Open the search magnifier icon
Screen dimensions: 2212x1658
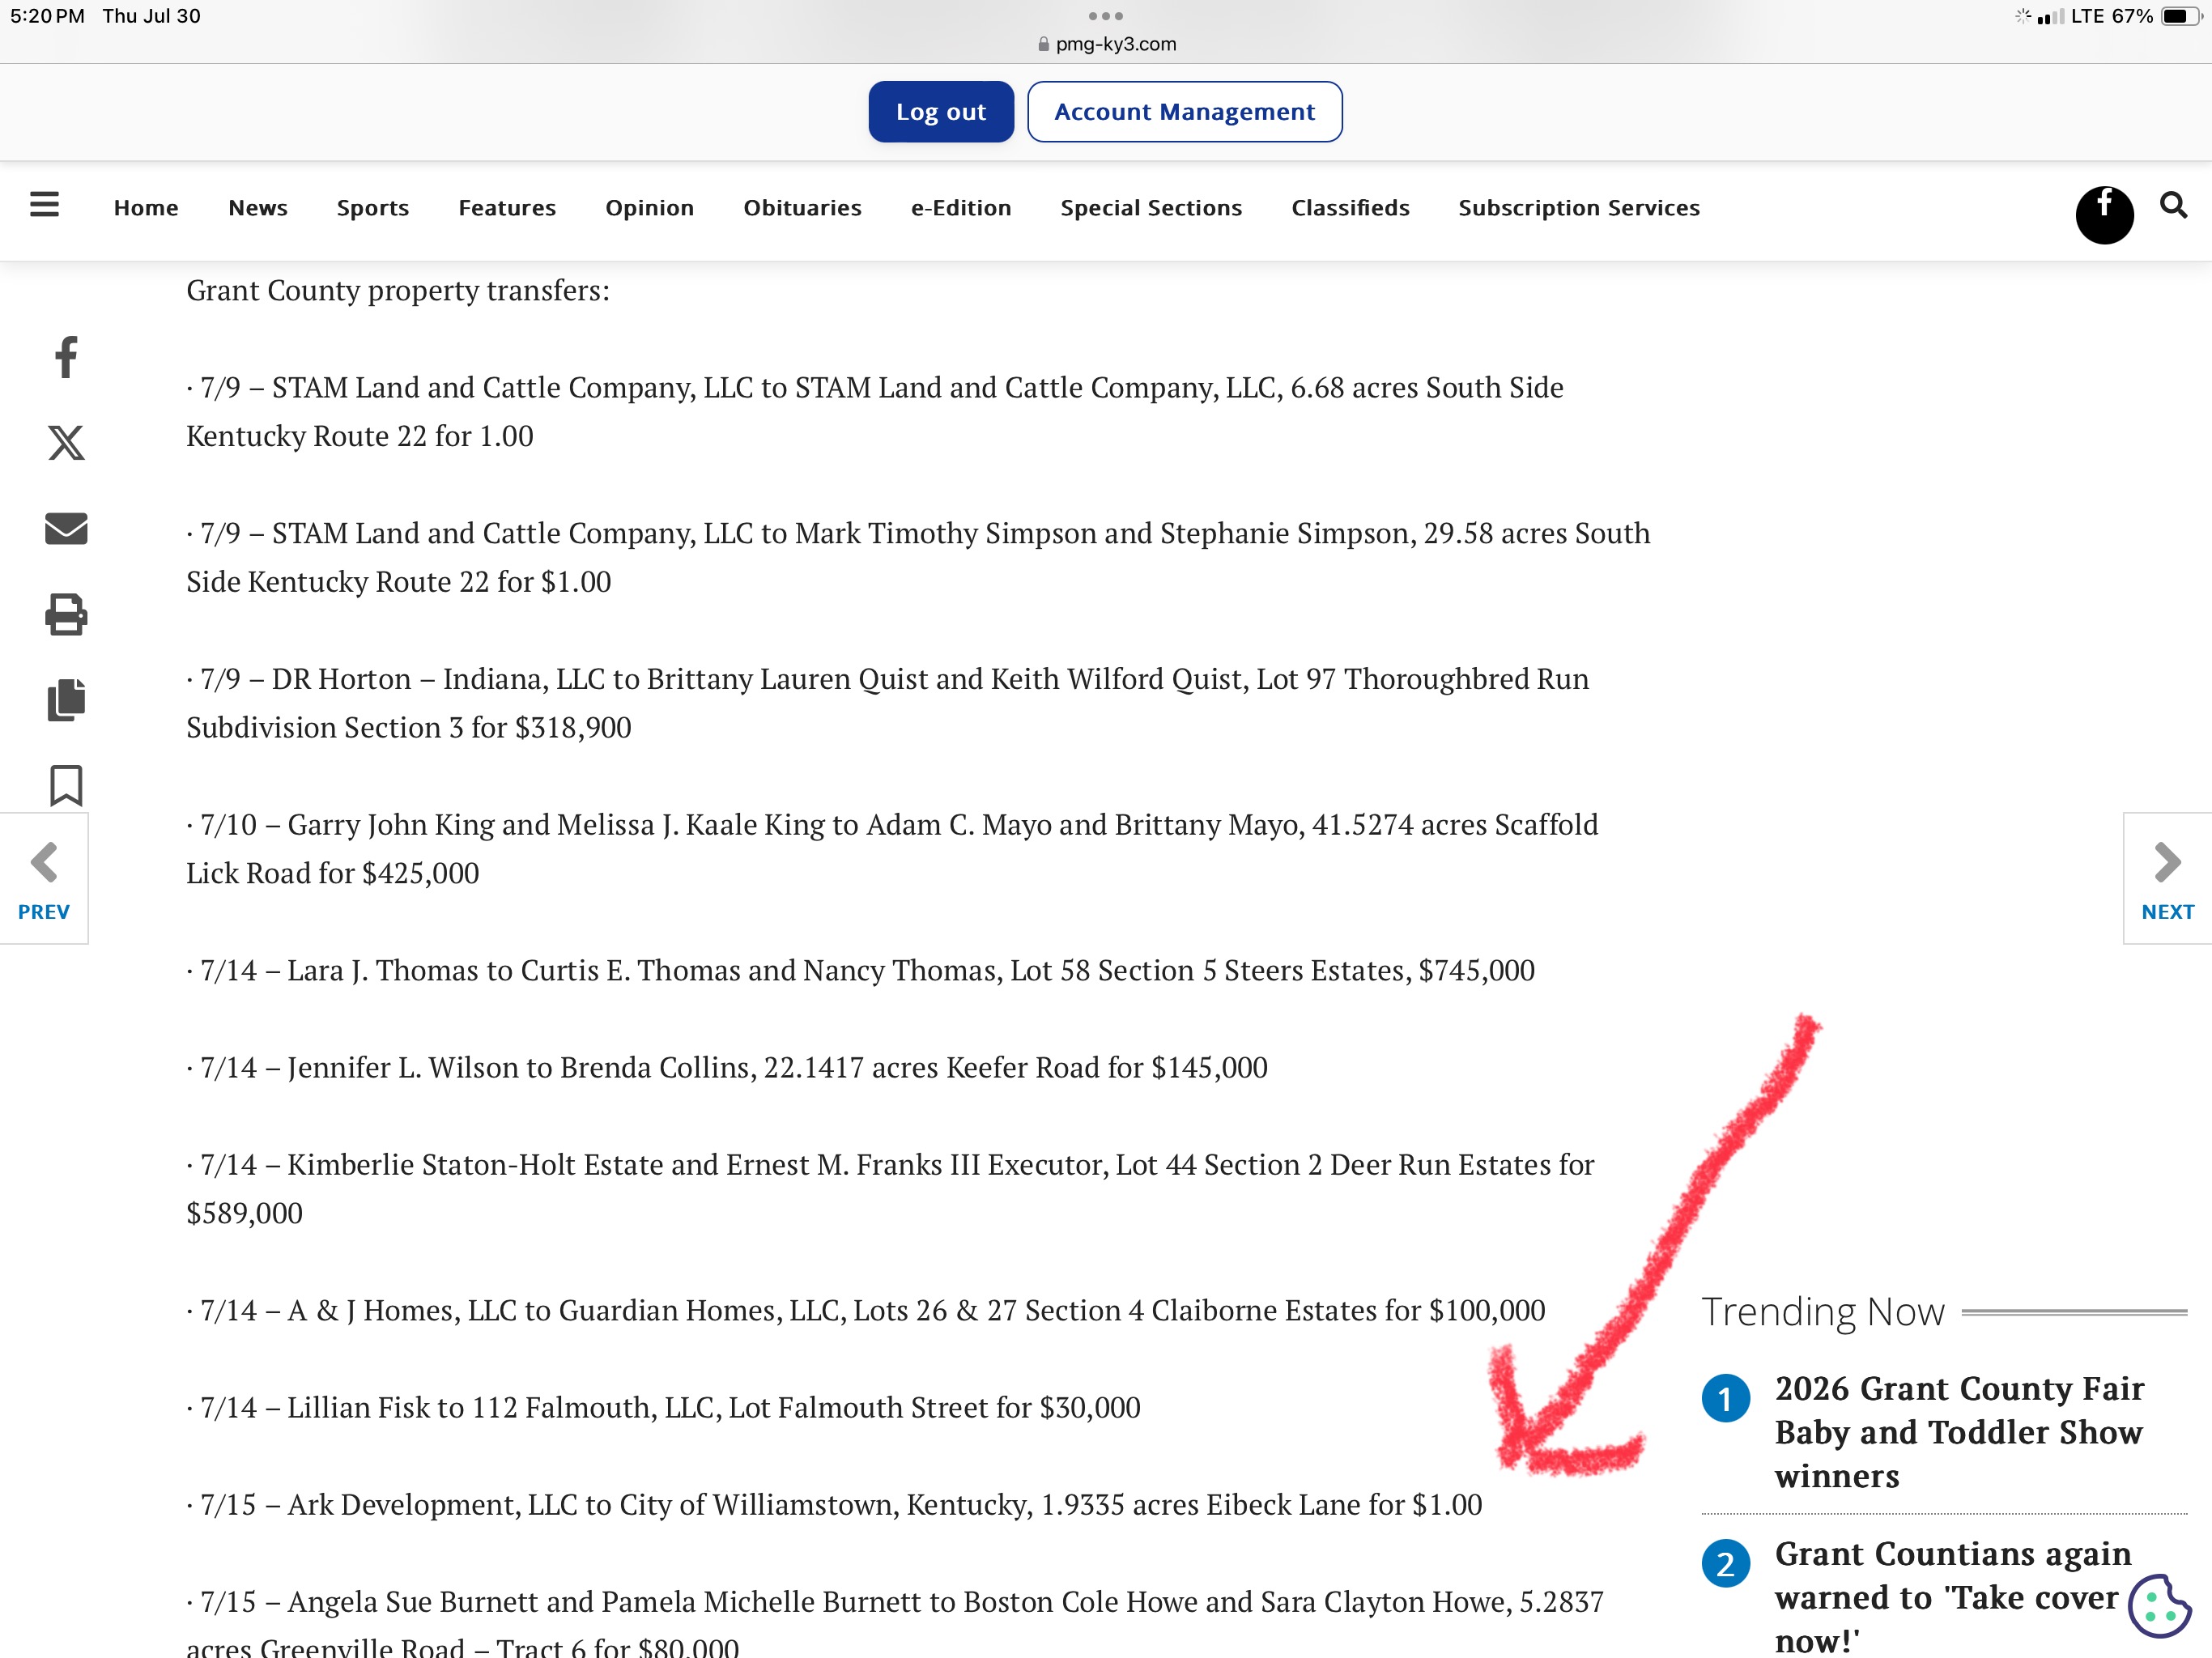pos(2173,206)
